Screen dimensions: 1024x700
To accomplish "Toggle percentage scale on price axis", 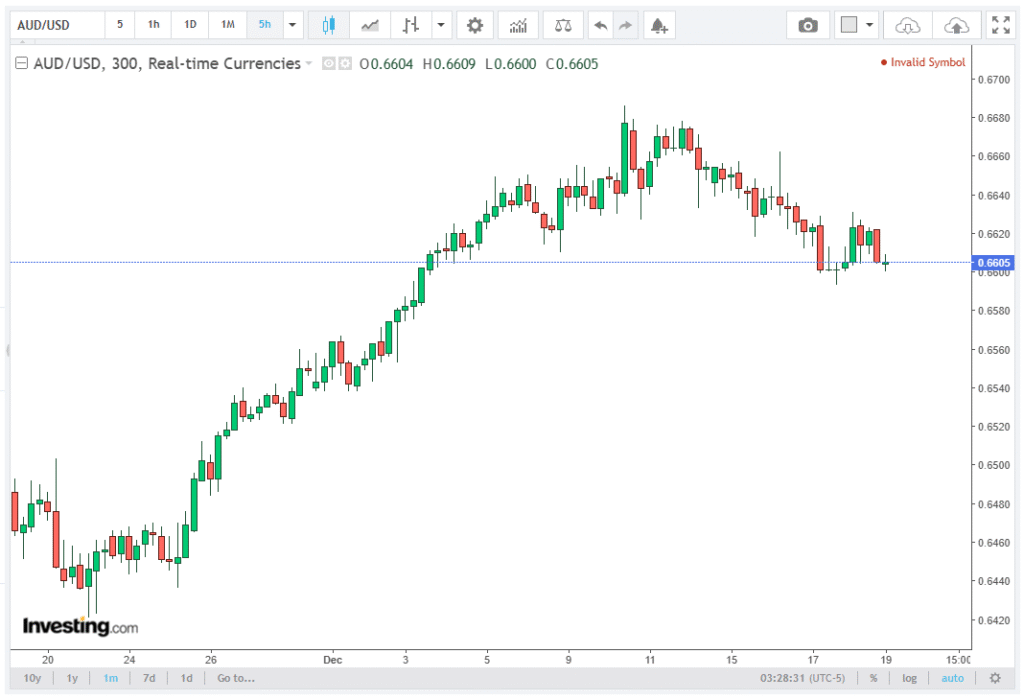I will 873,678.
